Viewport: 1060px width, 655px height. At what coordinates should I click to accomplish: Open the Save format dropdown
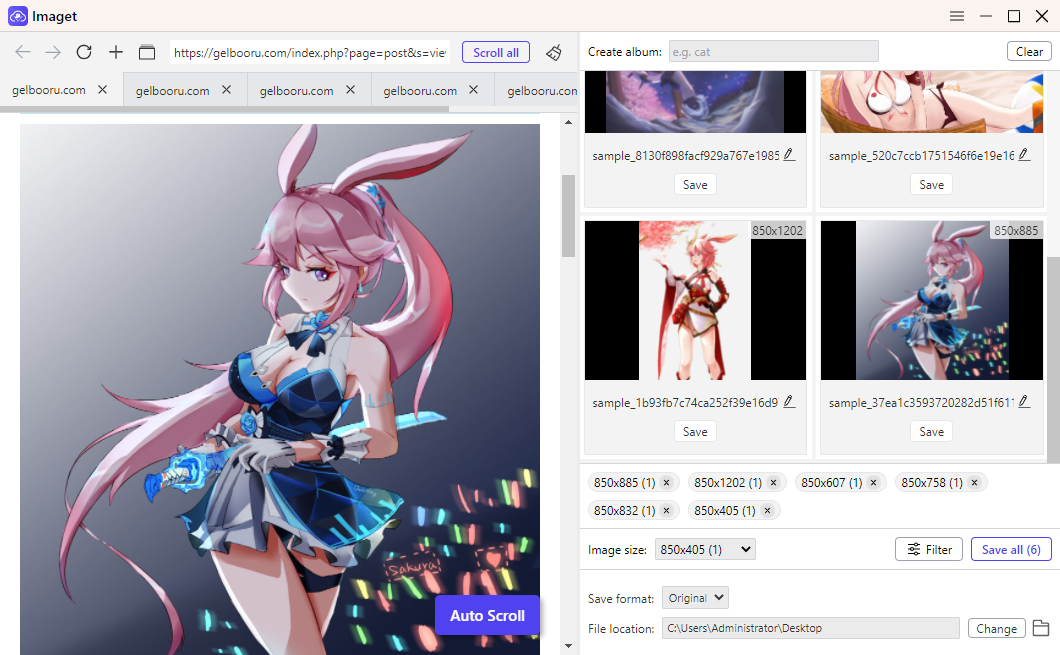695,598
